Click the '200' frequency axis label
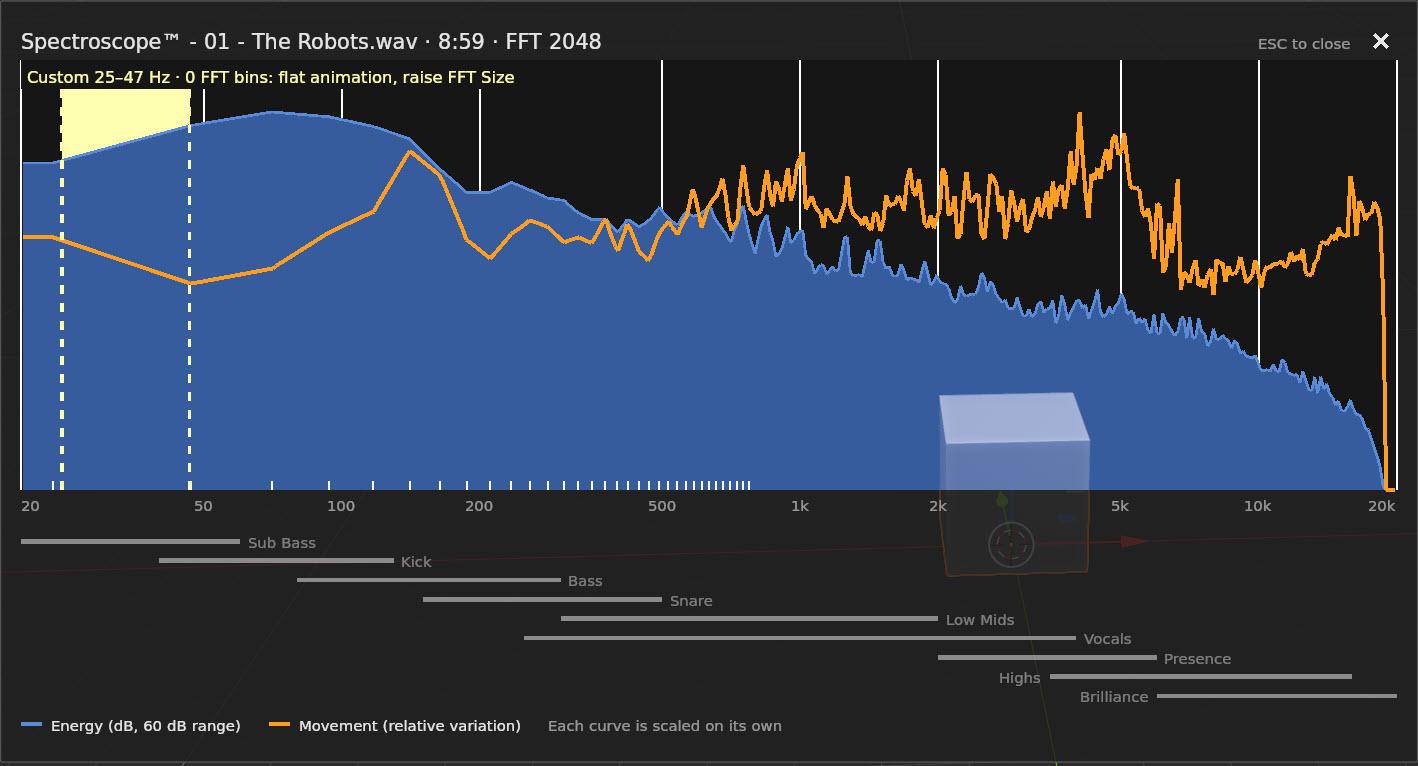The width and height of the screenshot is (1418, 766). click(x=479, y=506)
